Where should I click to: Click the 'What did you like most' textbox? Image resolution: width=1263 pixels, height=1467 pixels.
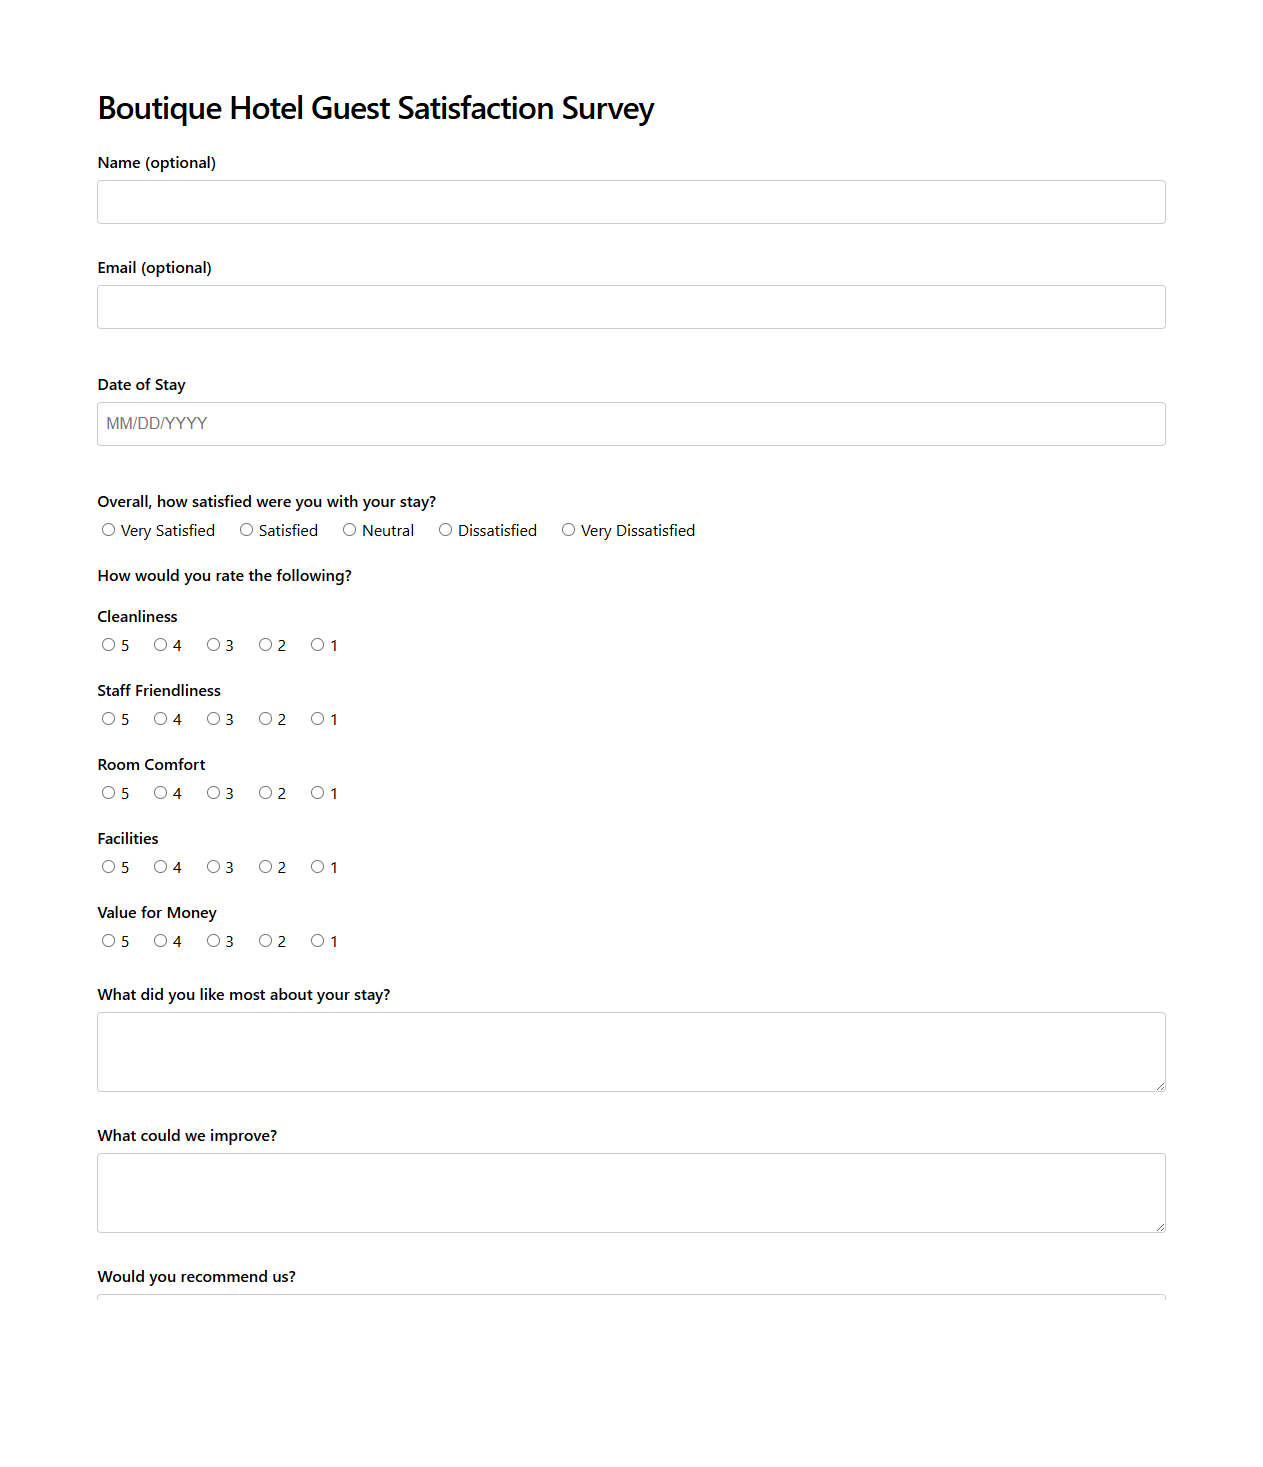tap(630, 1051)
